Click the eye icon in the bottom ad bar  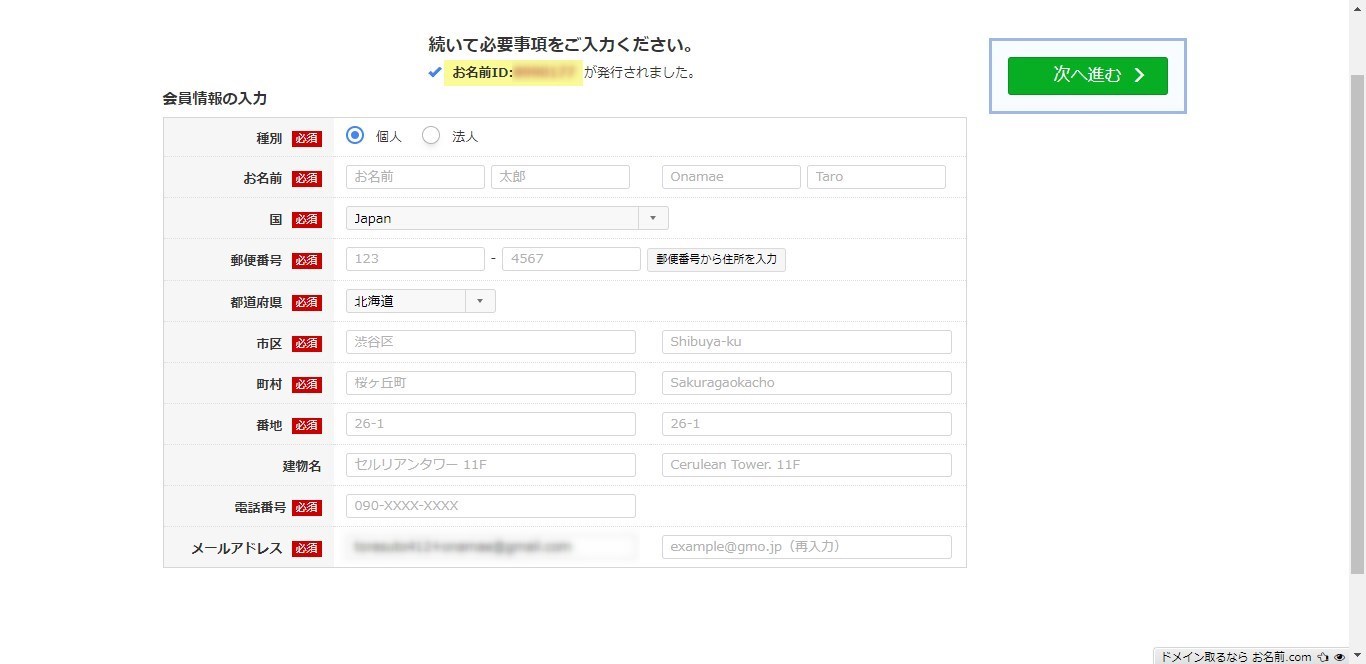point(1339,657)
